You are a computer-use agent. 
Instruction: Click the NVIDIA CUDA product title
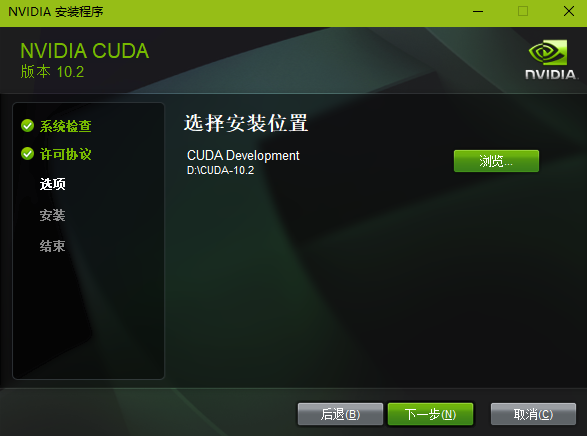[x=85, y=51]
